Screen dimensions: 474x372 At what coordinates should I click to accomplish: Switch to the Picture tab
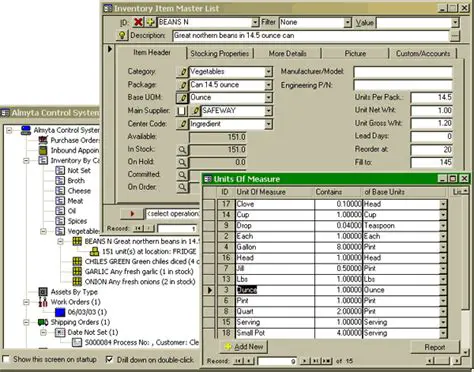(355, 54)
